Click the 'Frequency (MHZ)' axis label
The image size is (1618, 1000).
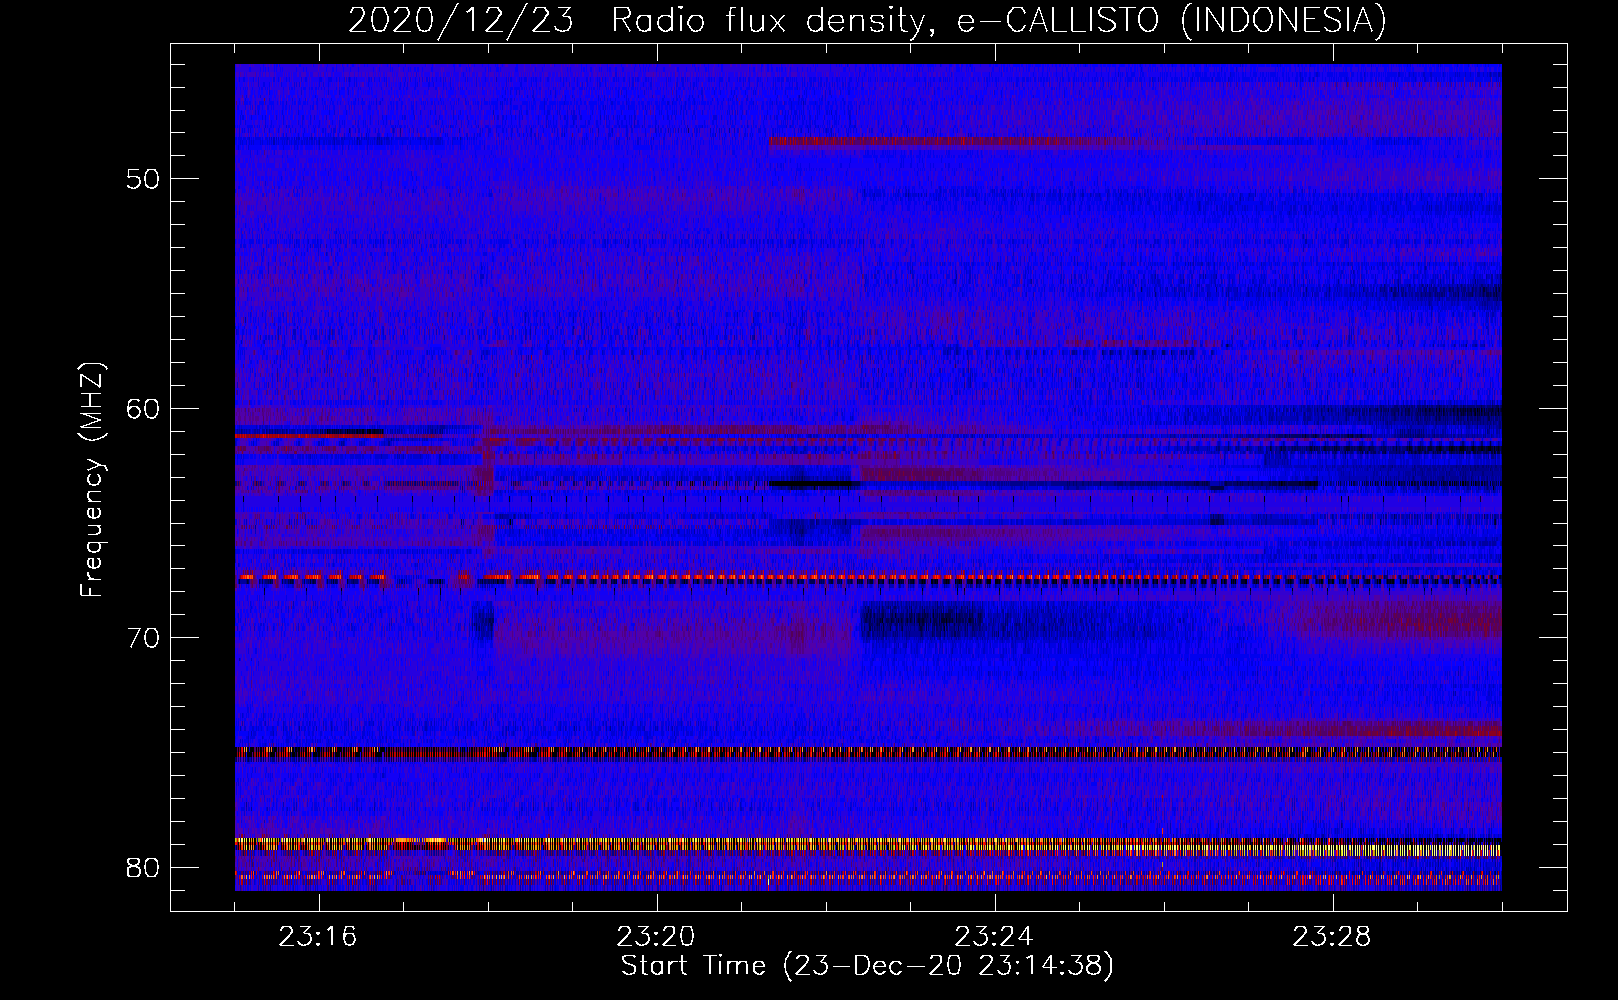(x=92, y=480)
